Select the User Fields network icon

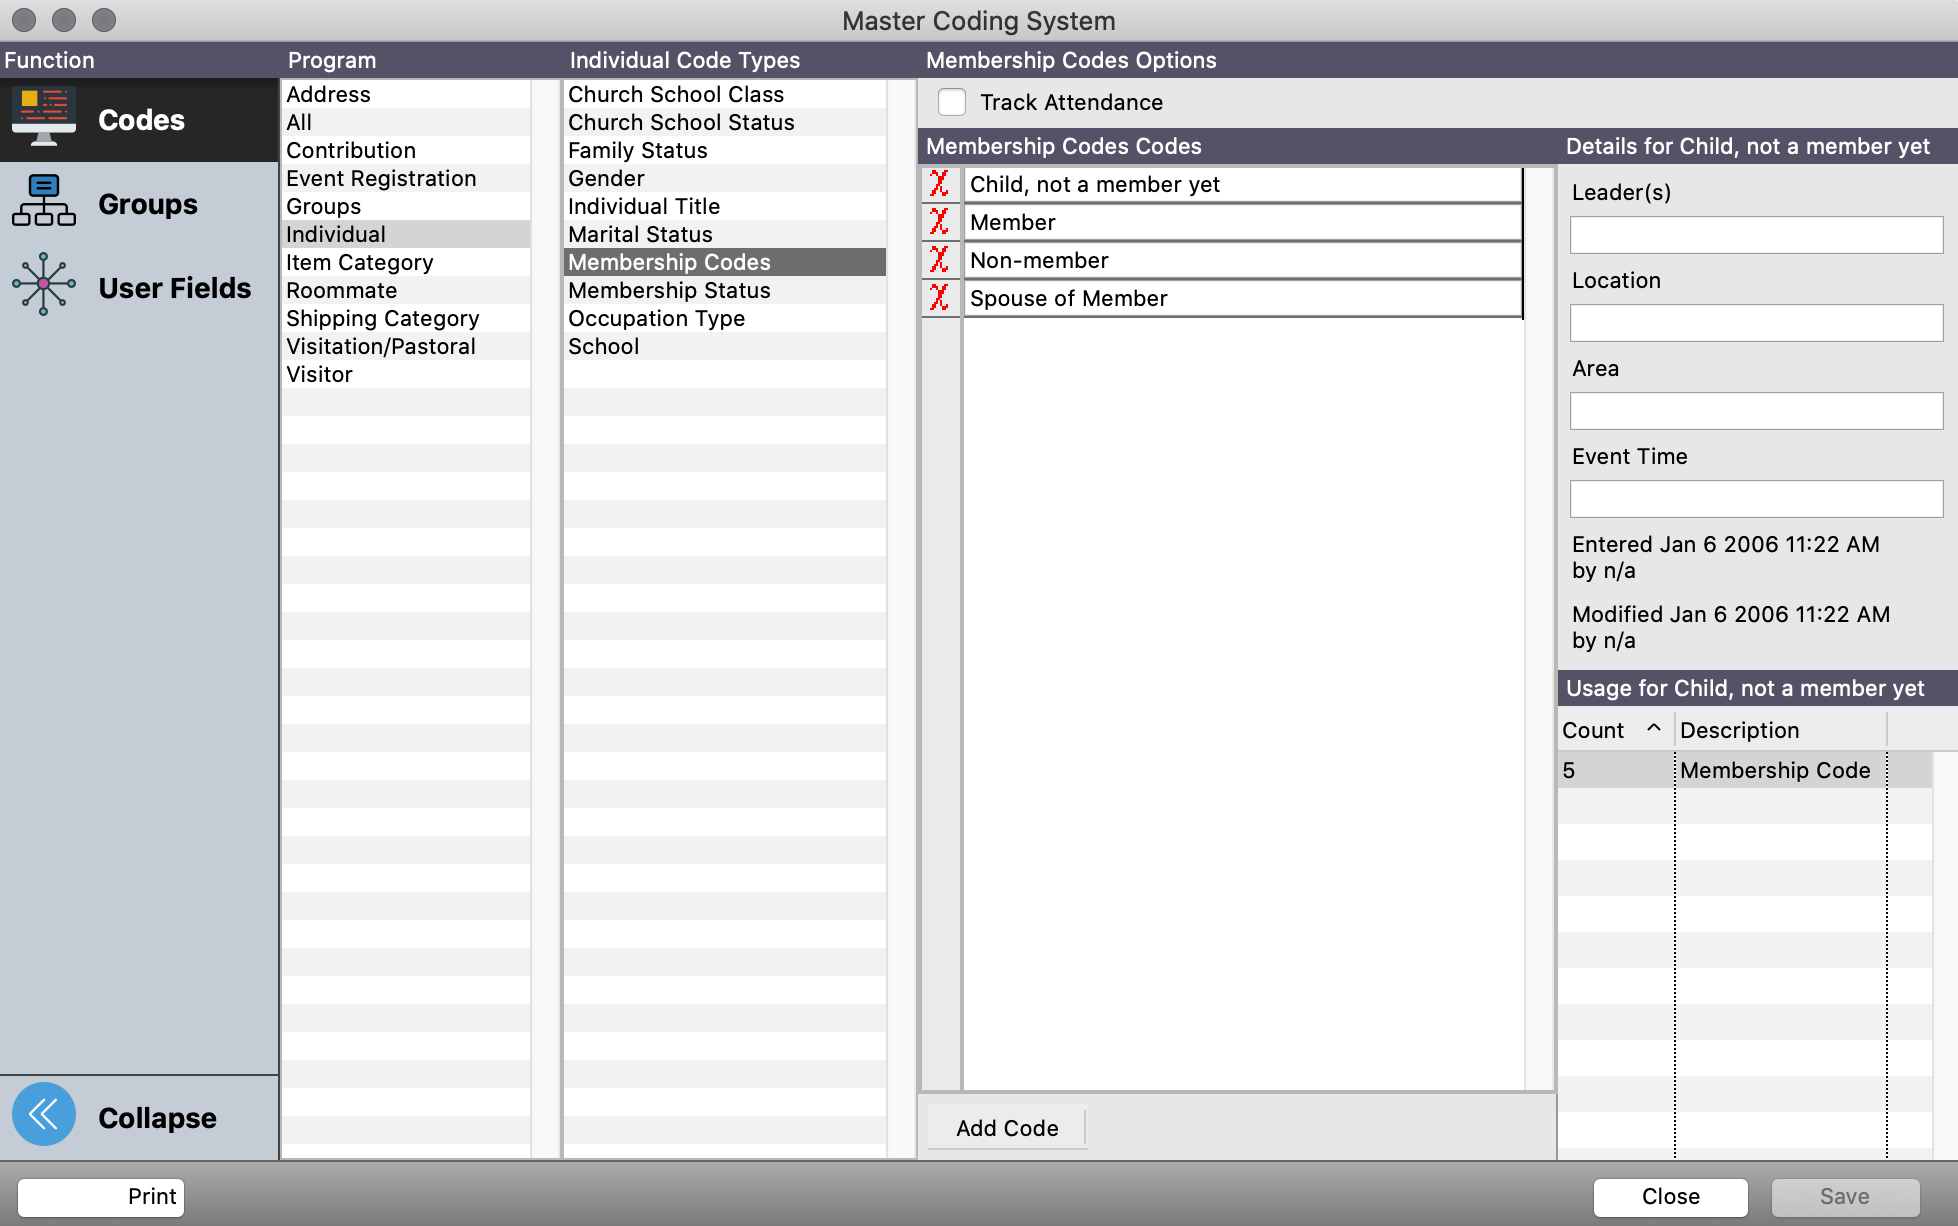point(44,286)
